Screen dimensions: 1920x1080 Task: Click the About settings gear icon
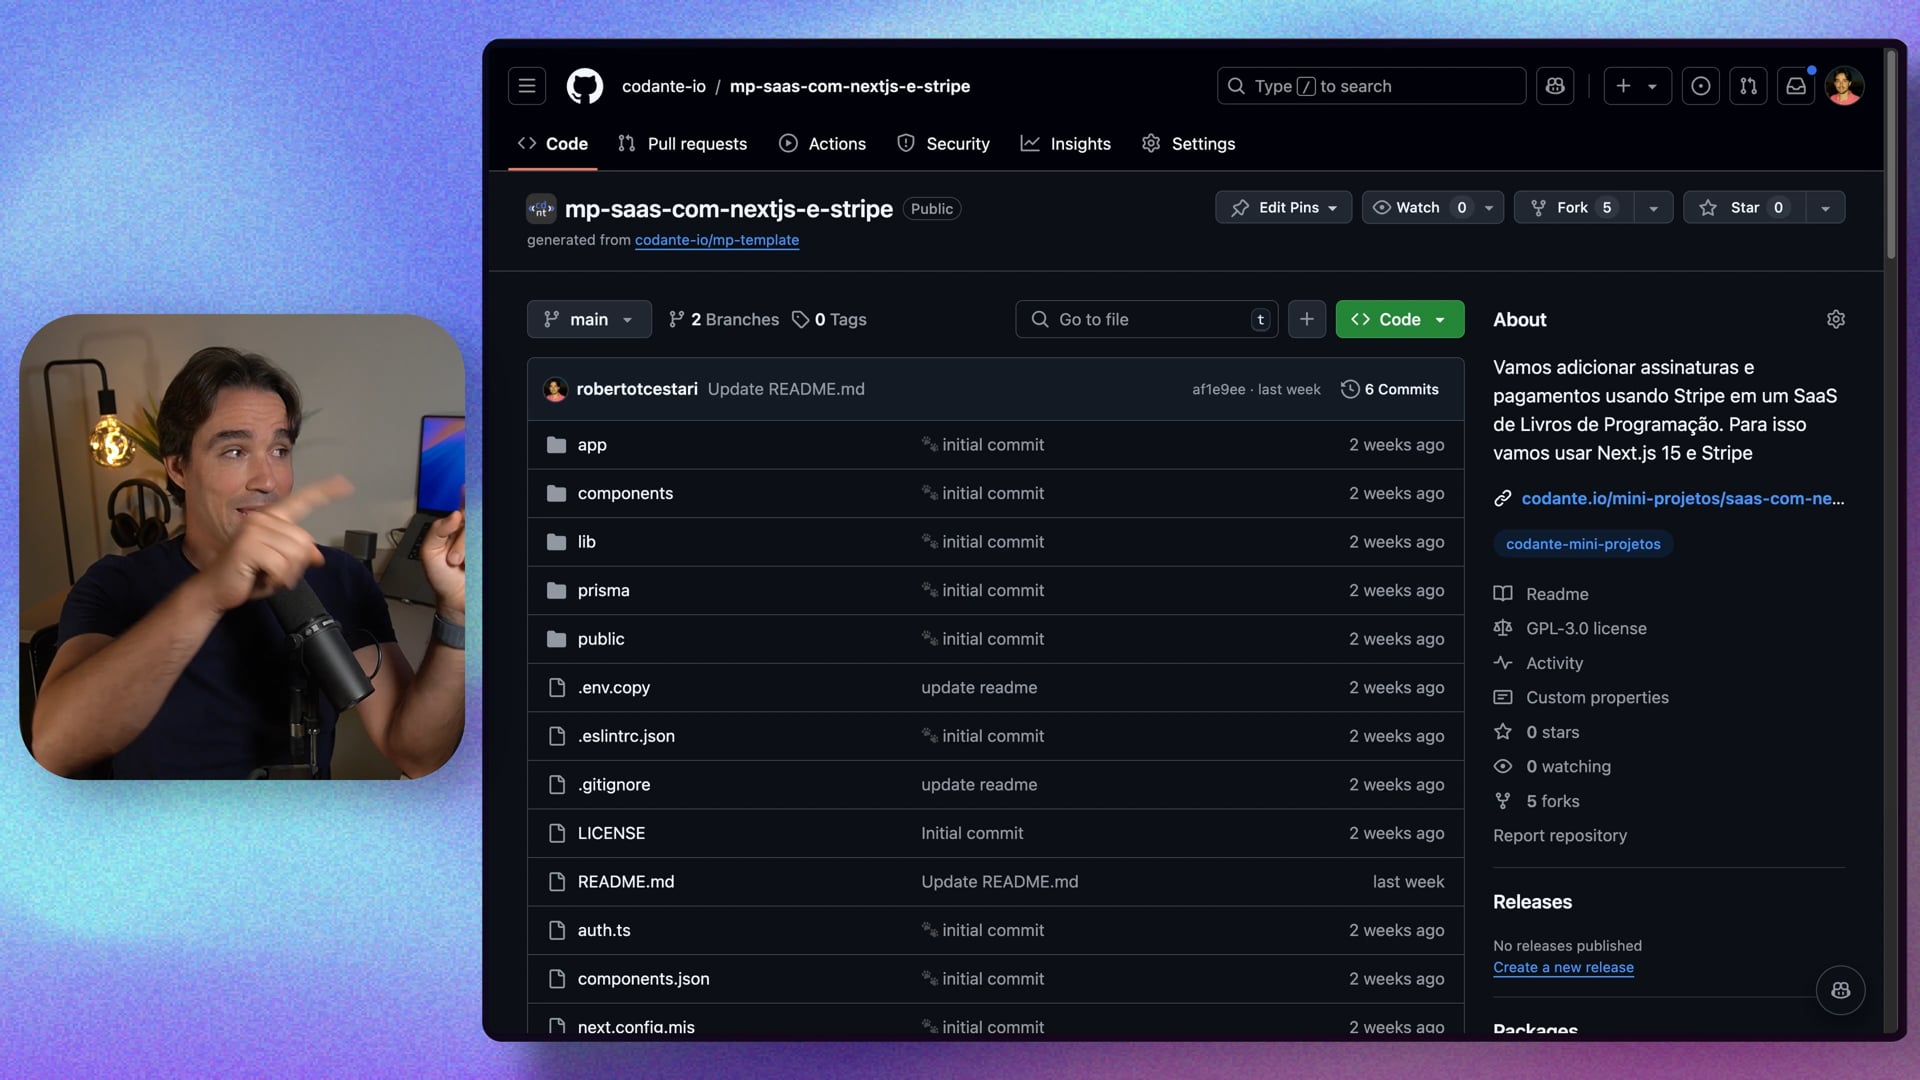1835,319
